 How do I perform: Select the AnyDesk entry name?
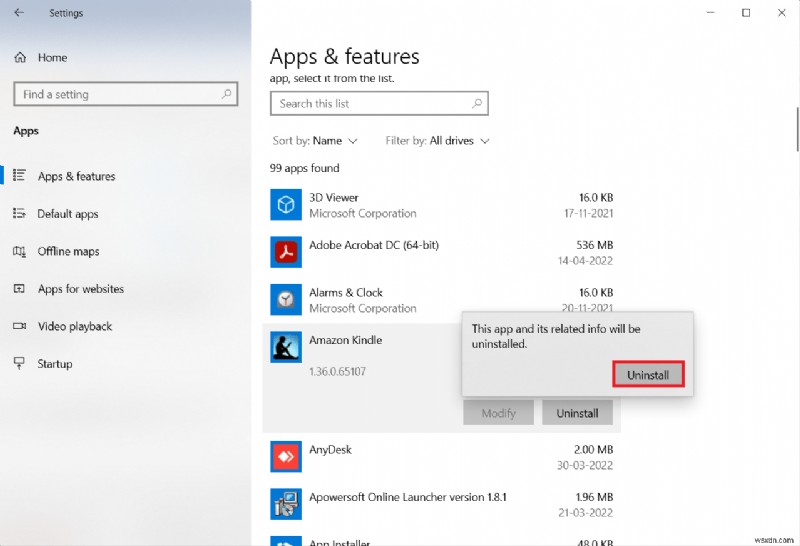pyautogui.click(x=330, y=450)
